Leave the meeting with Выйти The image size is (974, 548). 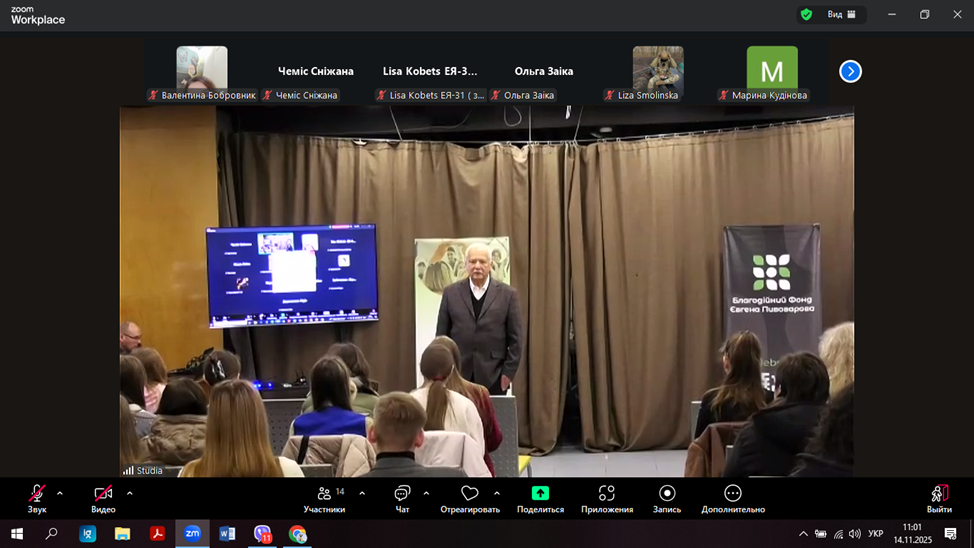point(939,497)
